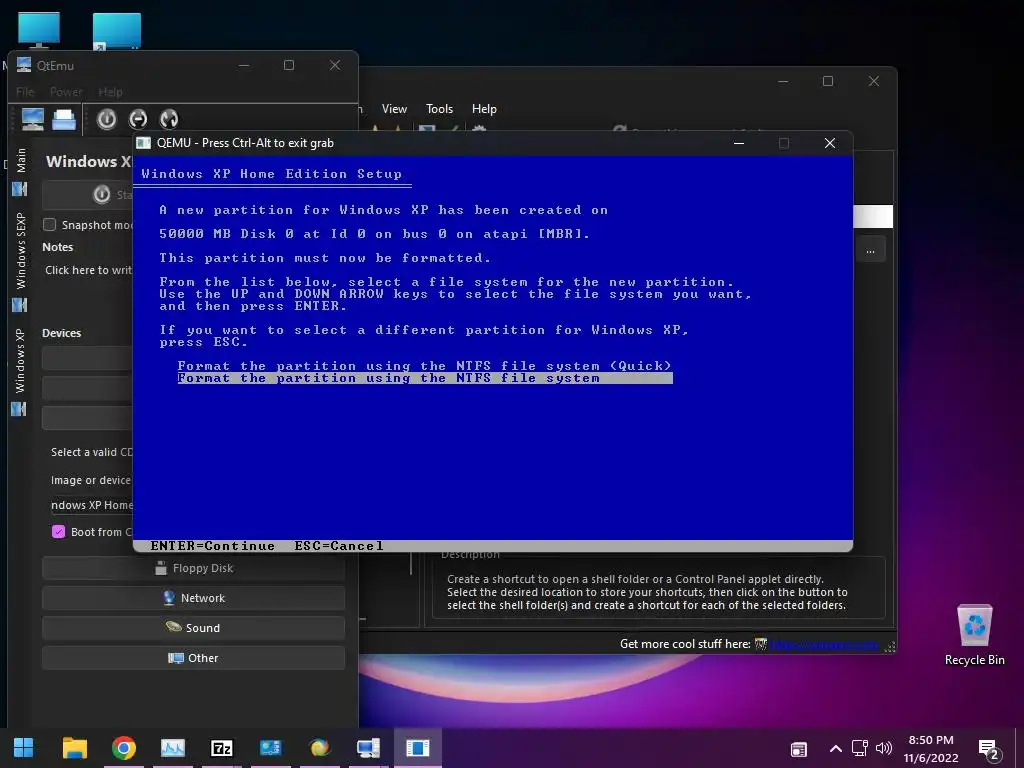Select the second desktop shortcut icon at top
This screenshot has width=1024, height=768.
click(x=116, y=31)
